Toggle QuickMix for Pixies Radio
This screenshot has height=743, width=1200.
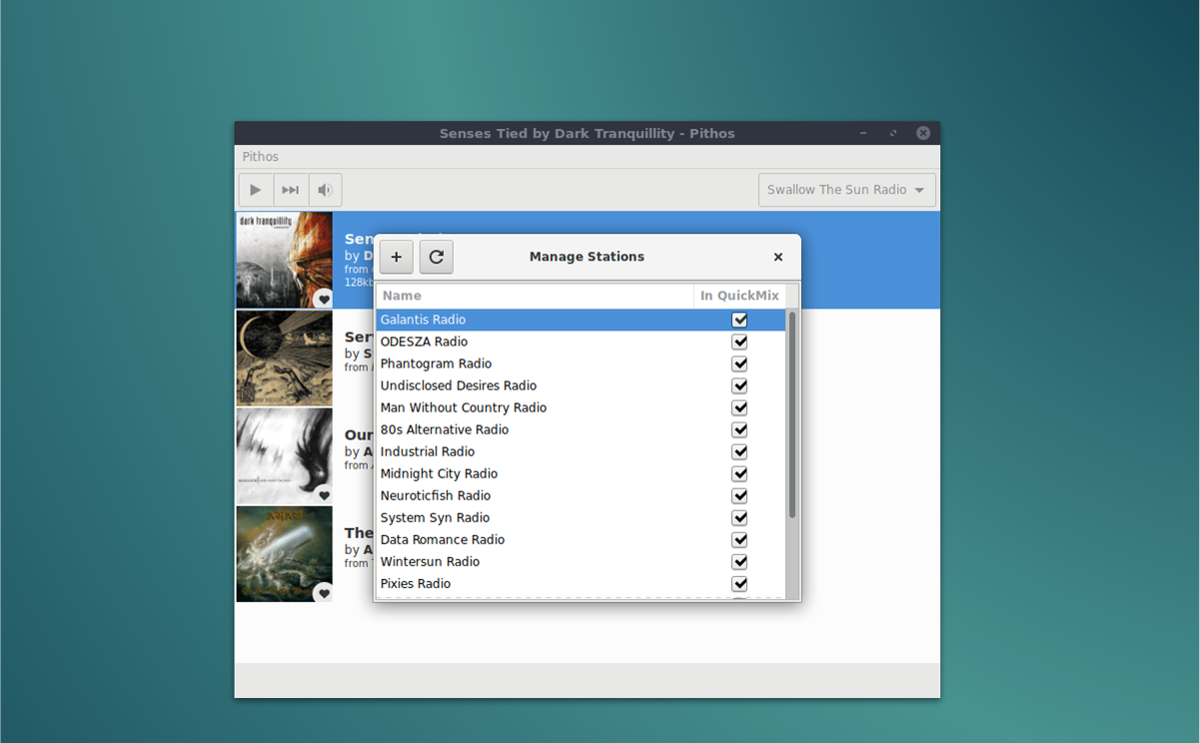[740, 584]
